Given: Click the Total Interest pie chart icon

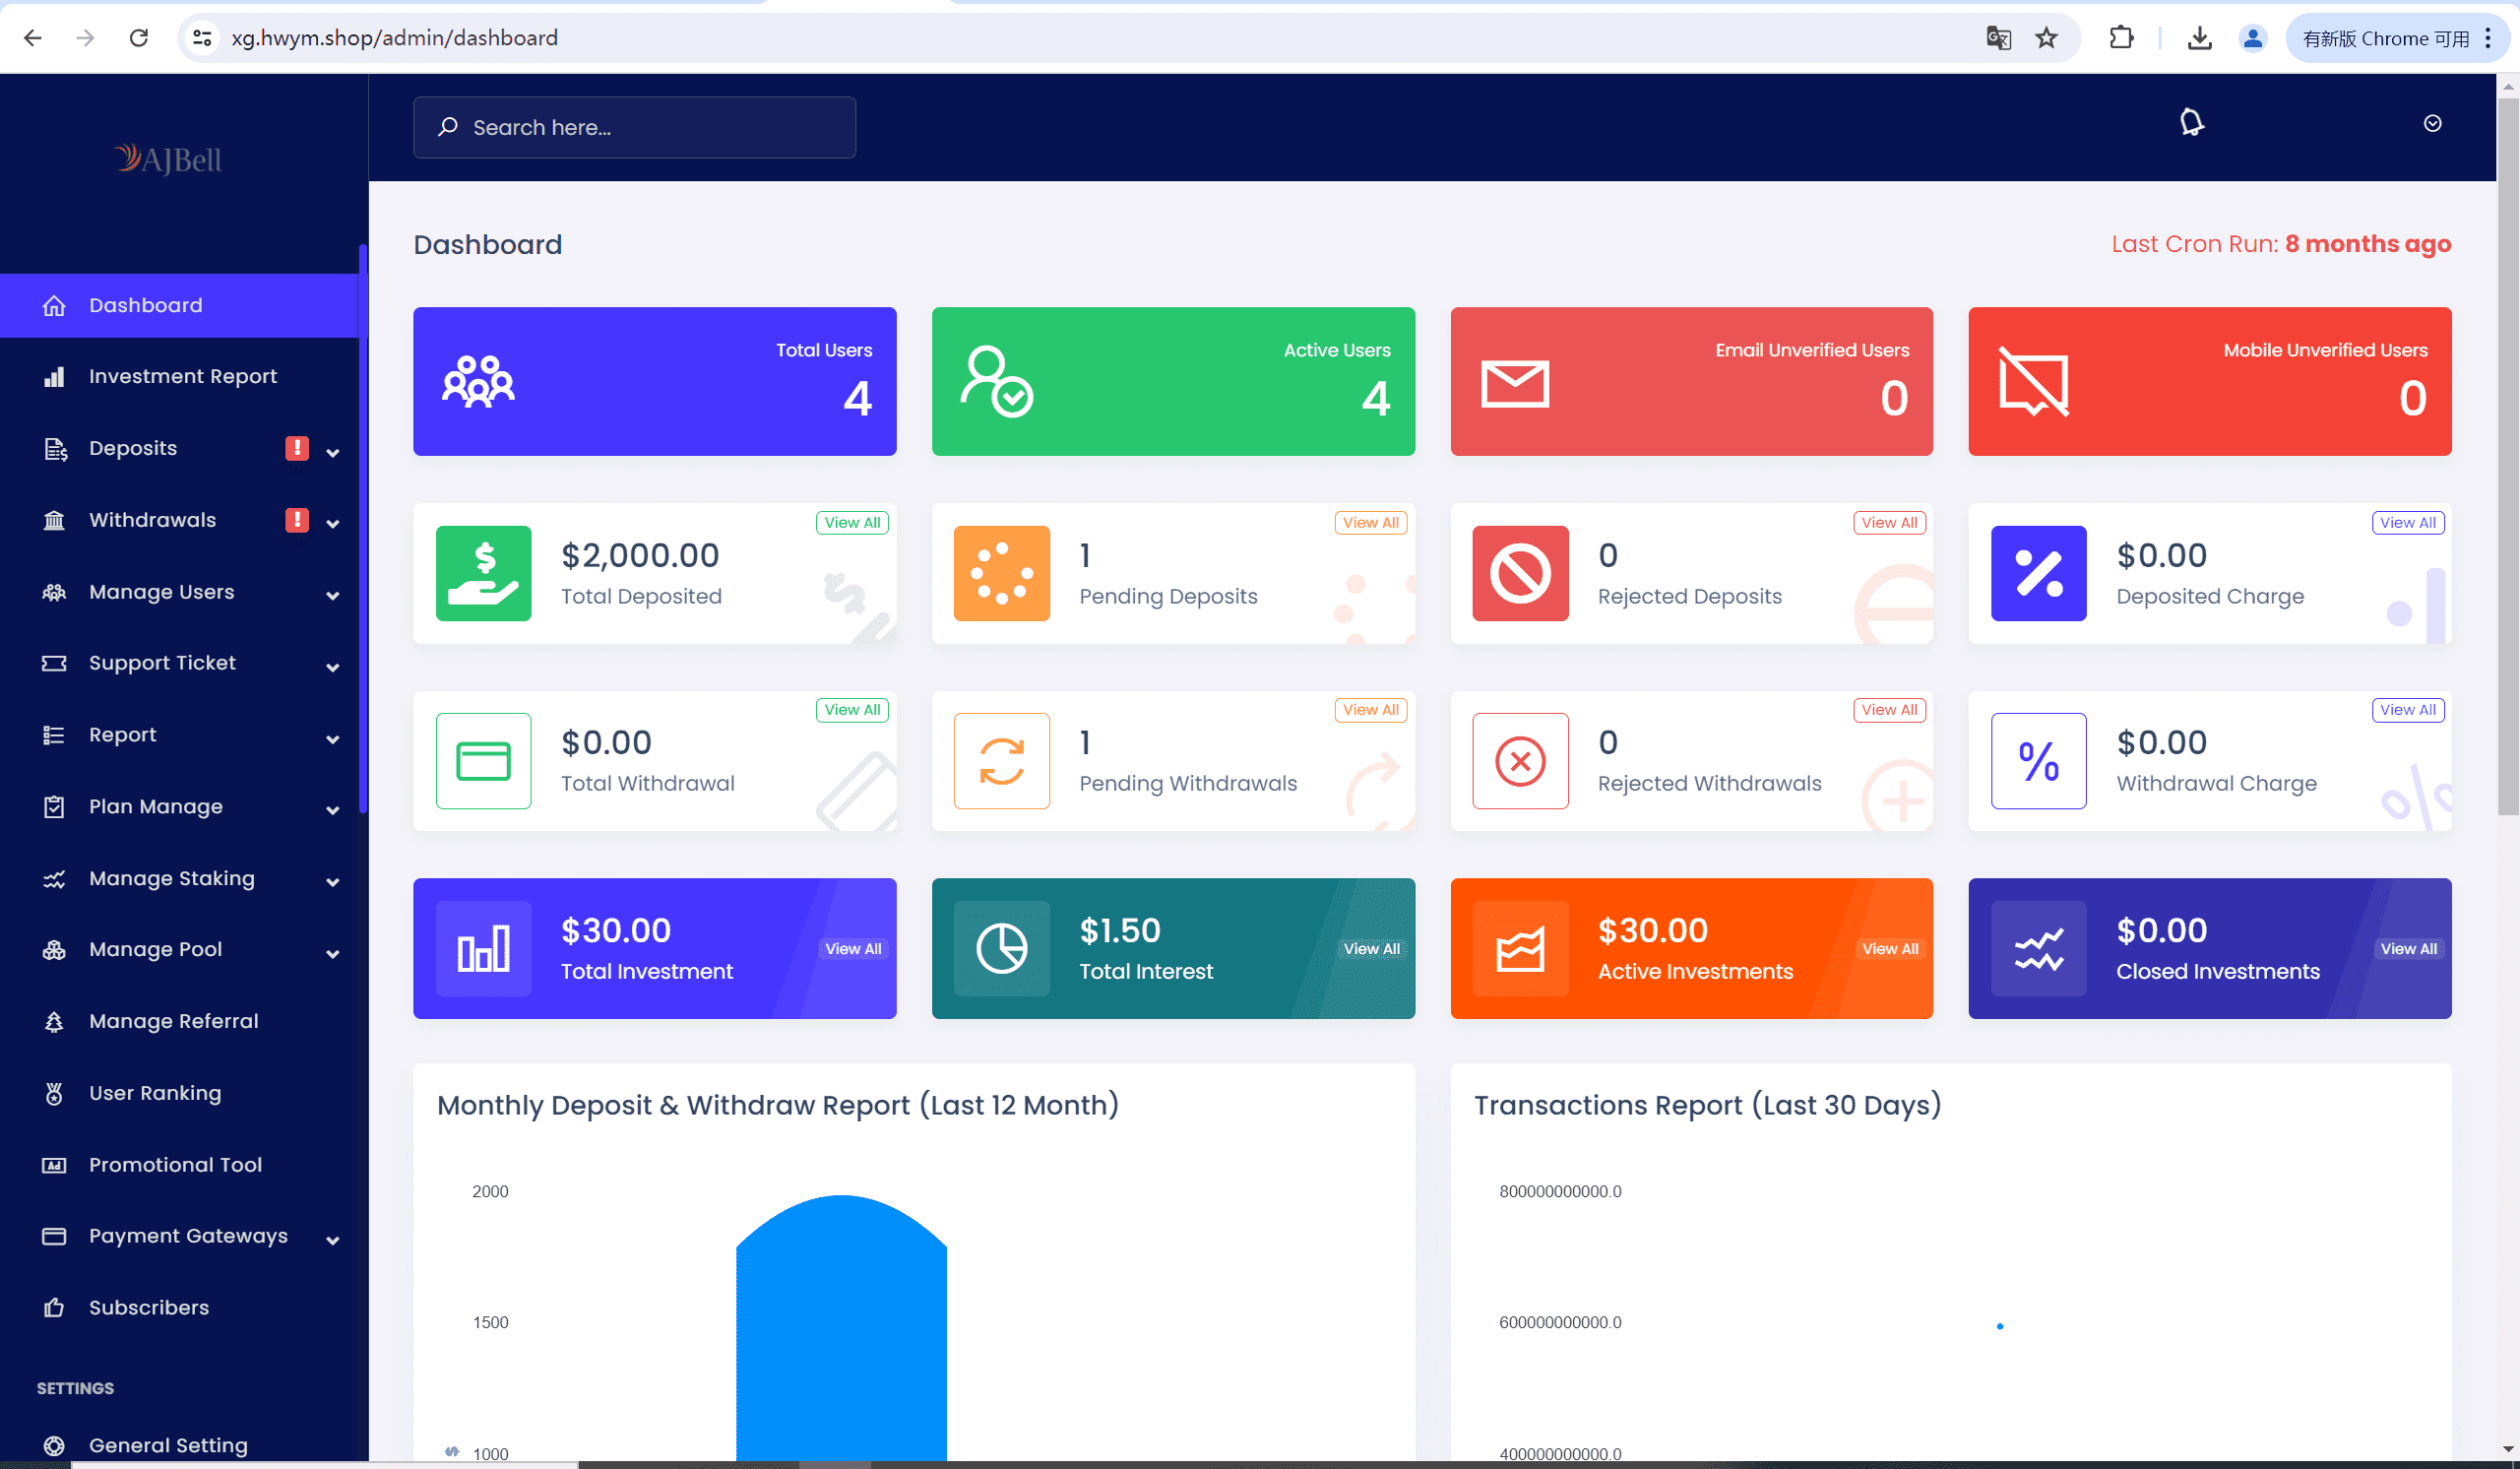Looking at the screenshot, I should point(1001,948).
